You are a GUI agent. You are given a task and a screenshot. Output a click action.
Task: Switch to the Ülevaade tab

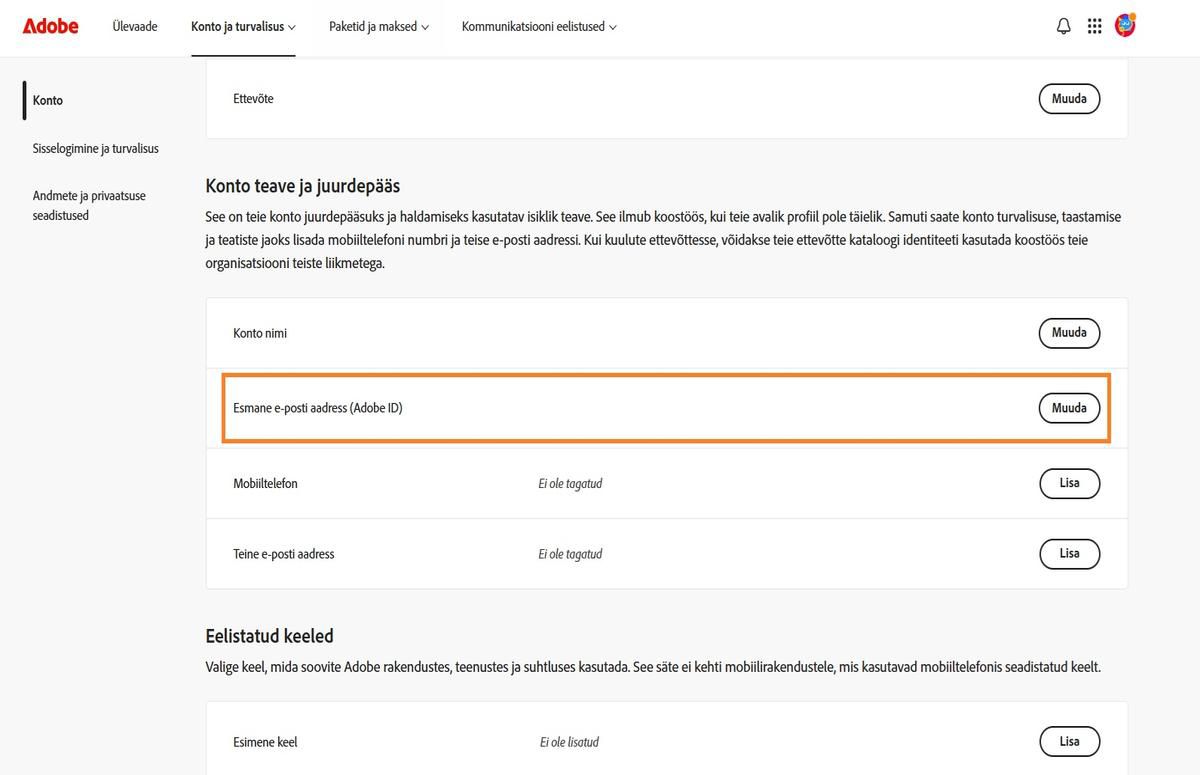coord(135,26)
